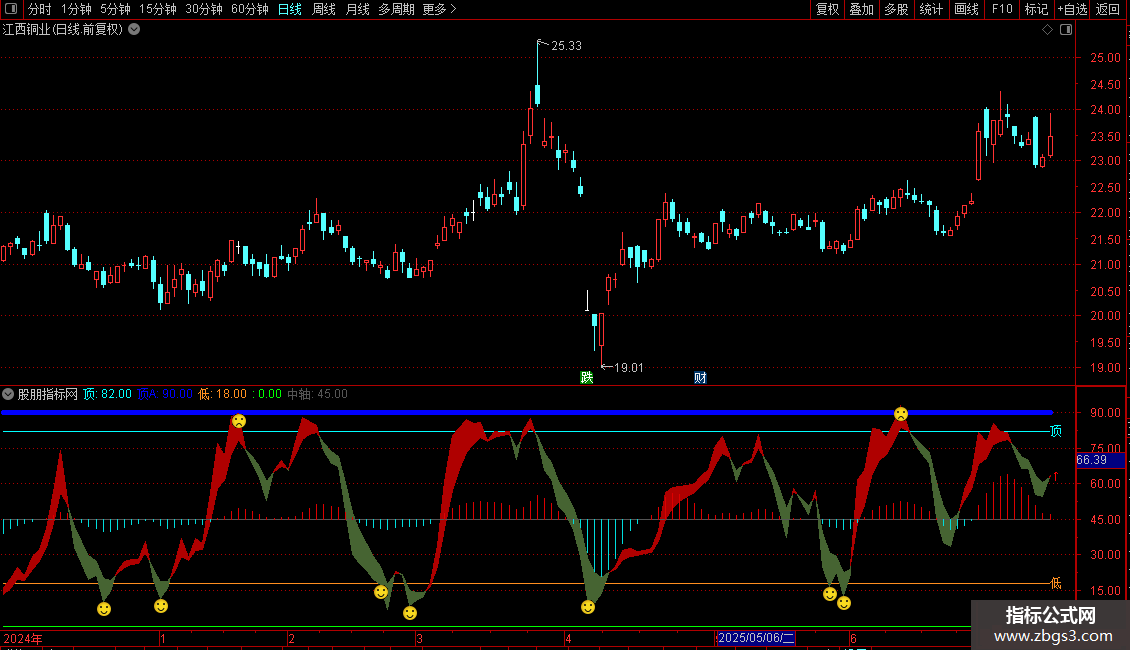Open the 复权 adjustment options
The height and width of the screenshot is (650, 1130).
(x=827, y=9)
